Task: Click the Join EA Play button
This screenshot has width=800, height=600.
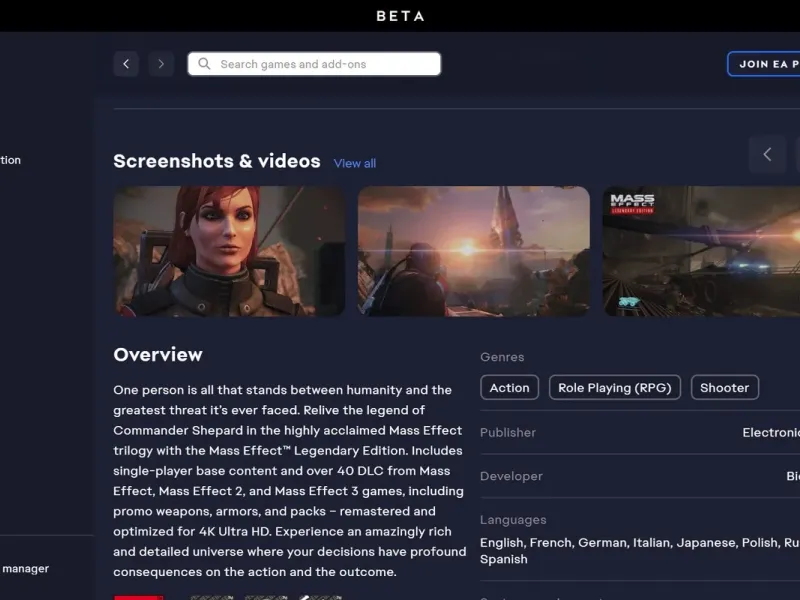Action: 764,64
